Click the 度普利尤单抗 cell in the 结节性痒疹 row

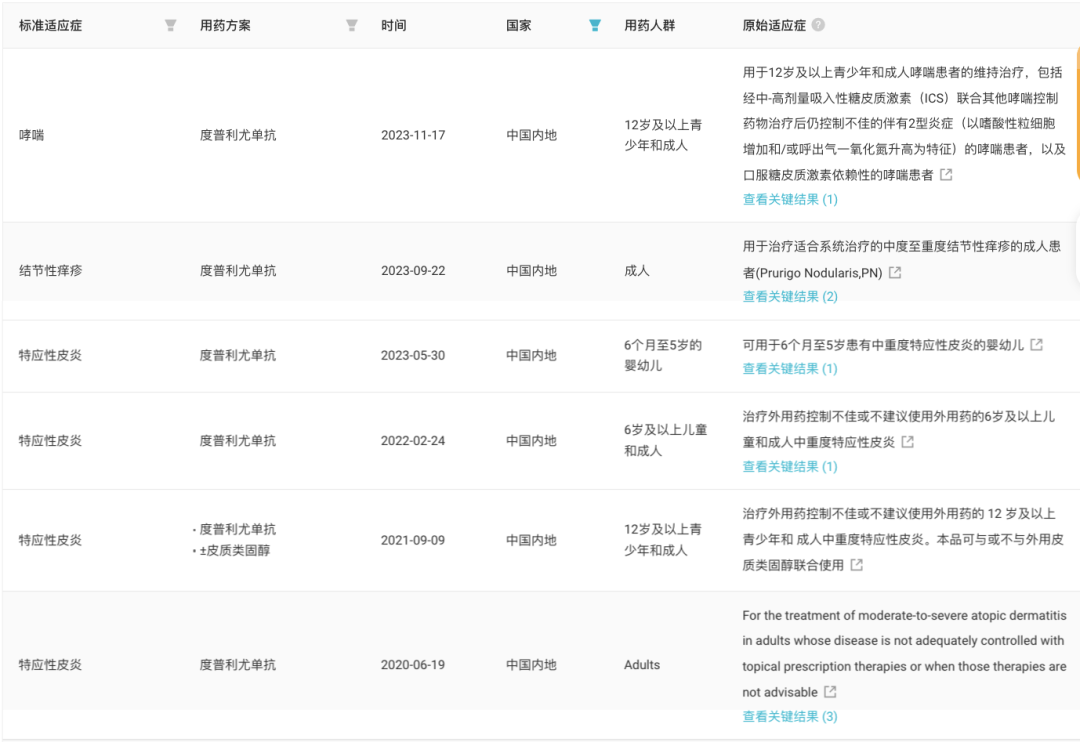coord(239,270)
